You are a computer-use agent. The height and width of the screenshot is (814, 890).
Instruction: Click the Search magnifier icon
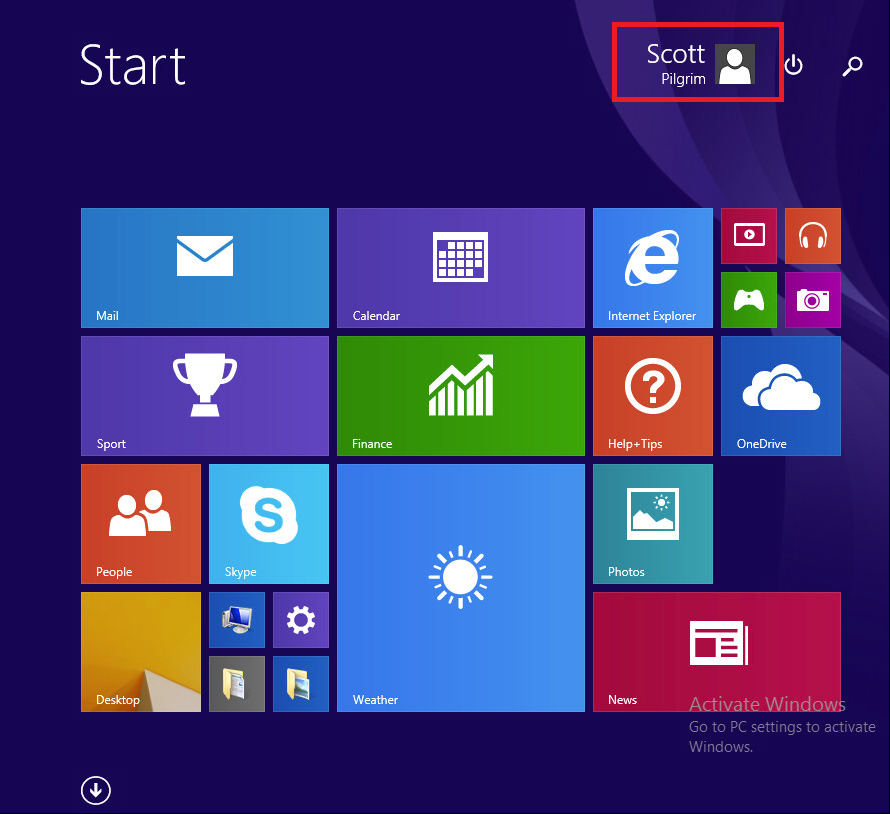[852, 67]
